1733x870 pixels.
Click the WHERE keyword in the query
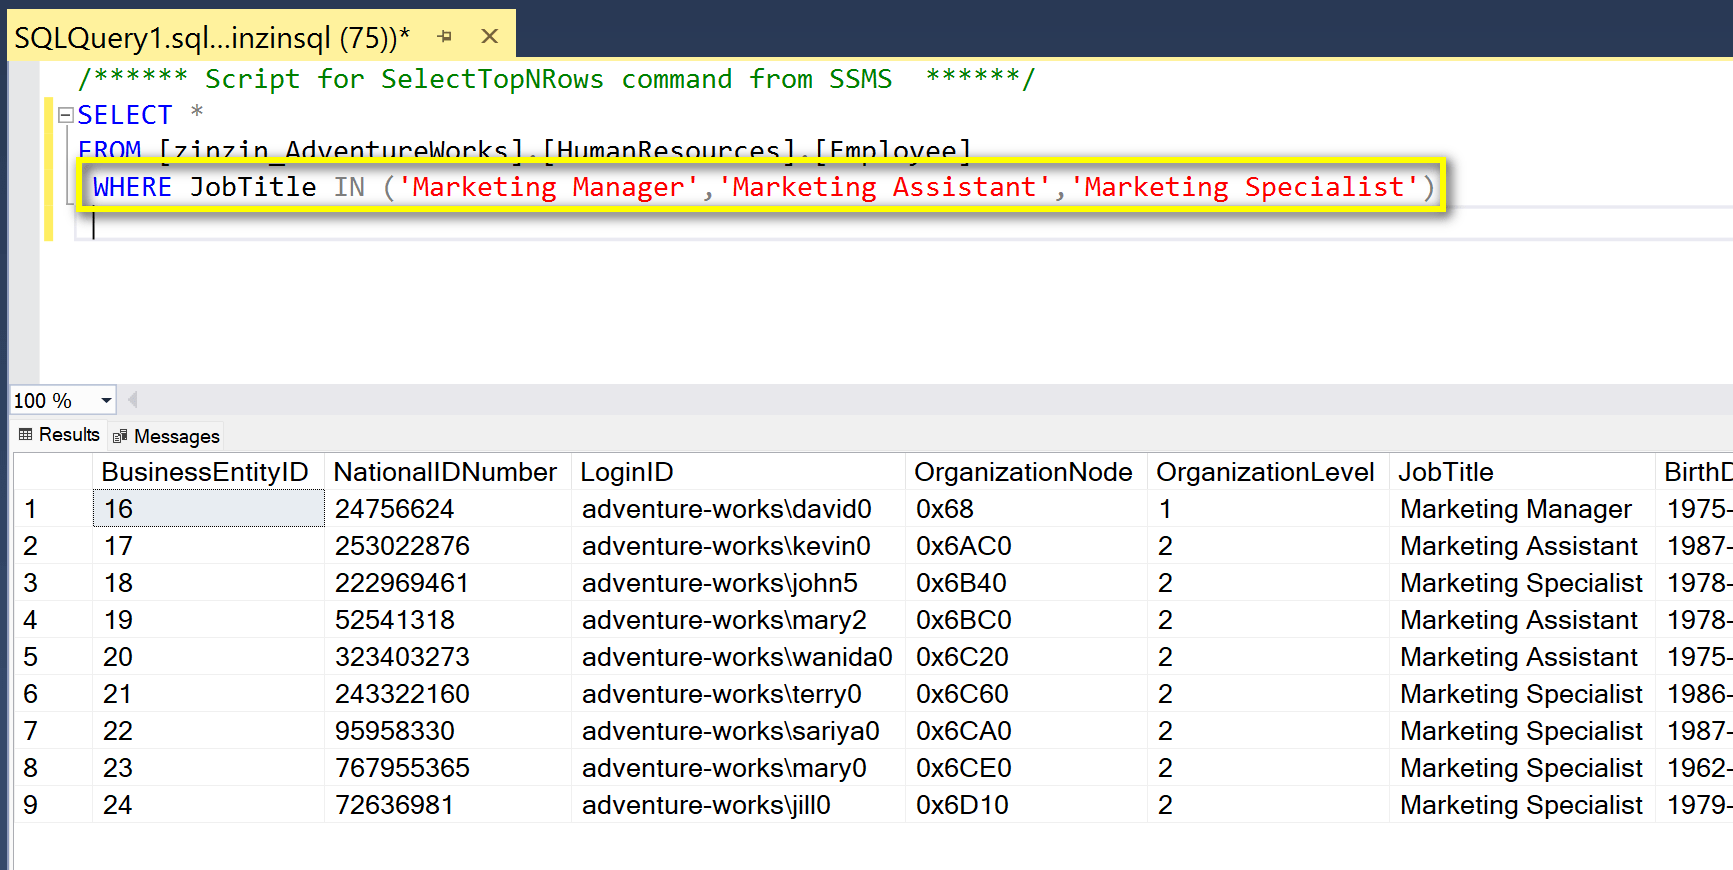(132, 187)
